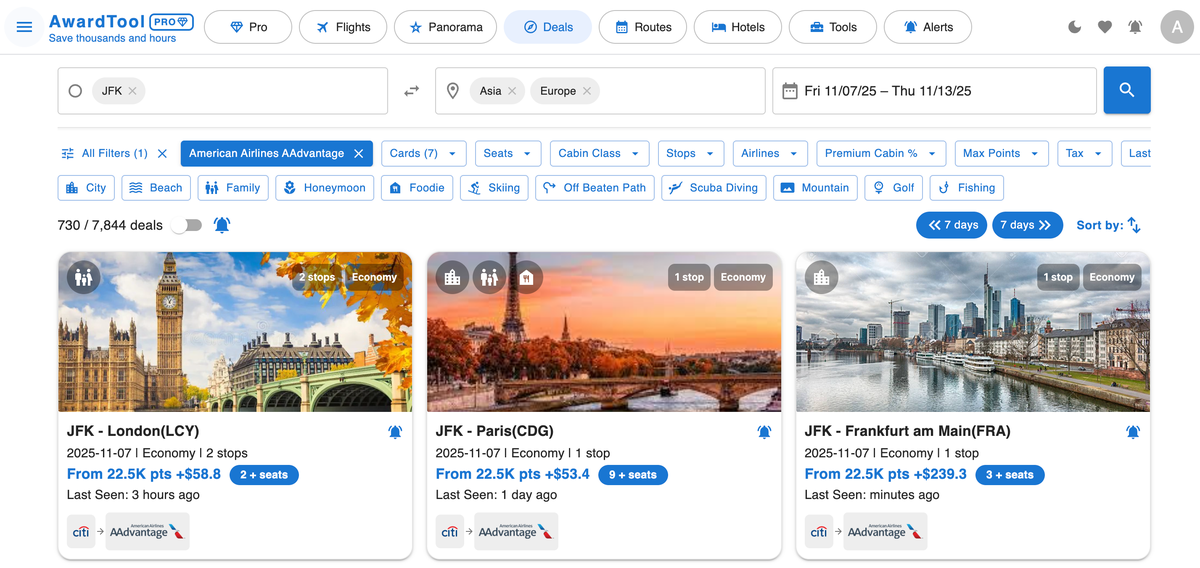This screenshot has height=568, width=1200.
Task: Switch to the Flights tab
Action: coord(342,27)
